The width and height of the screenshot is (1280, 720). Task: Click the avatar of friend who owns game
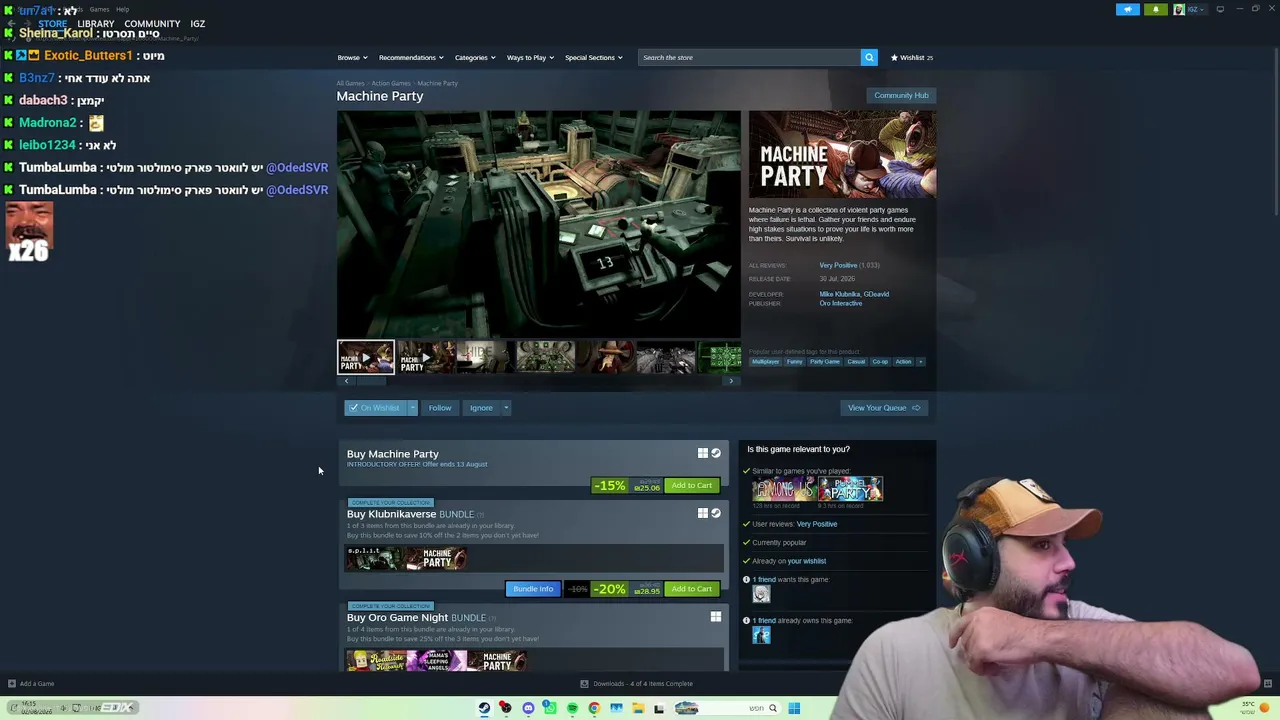point(761,635)
